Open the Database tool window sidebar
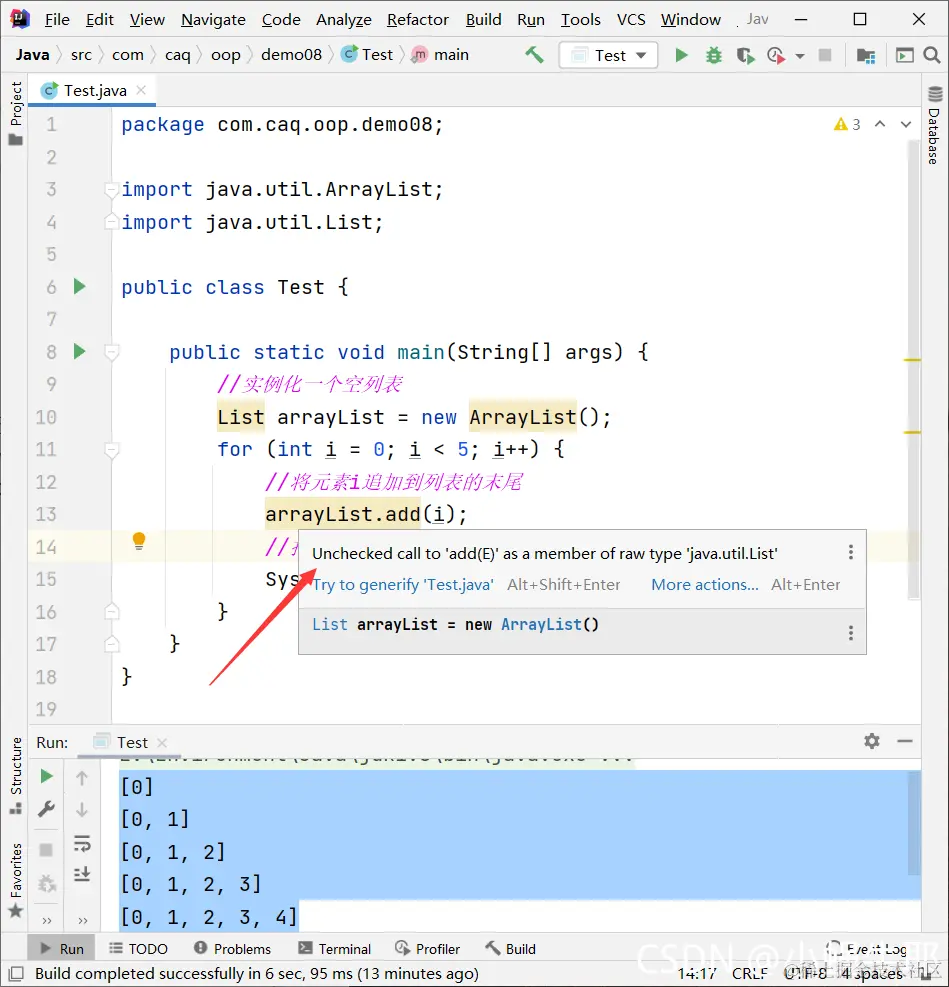The height and width of the screenshot is (987, 949). pos(935,125)
